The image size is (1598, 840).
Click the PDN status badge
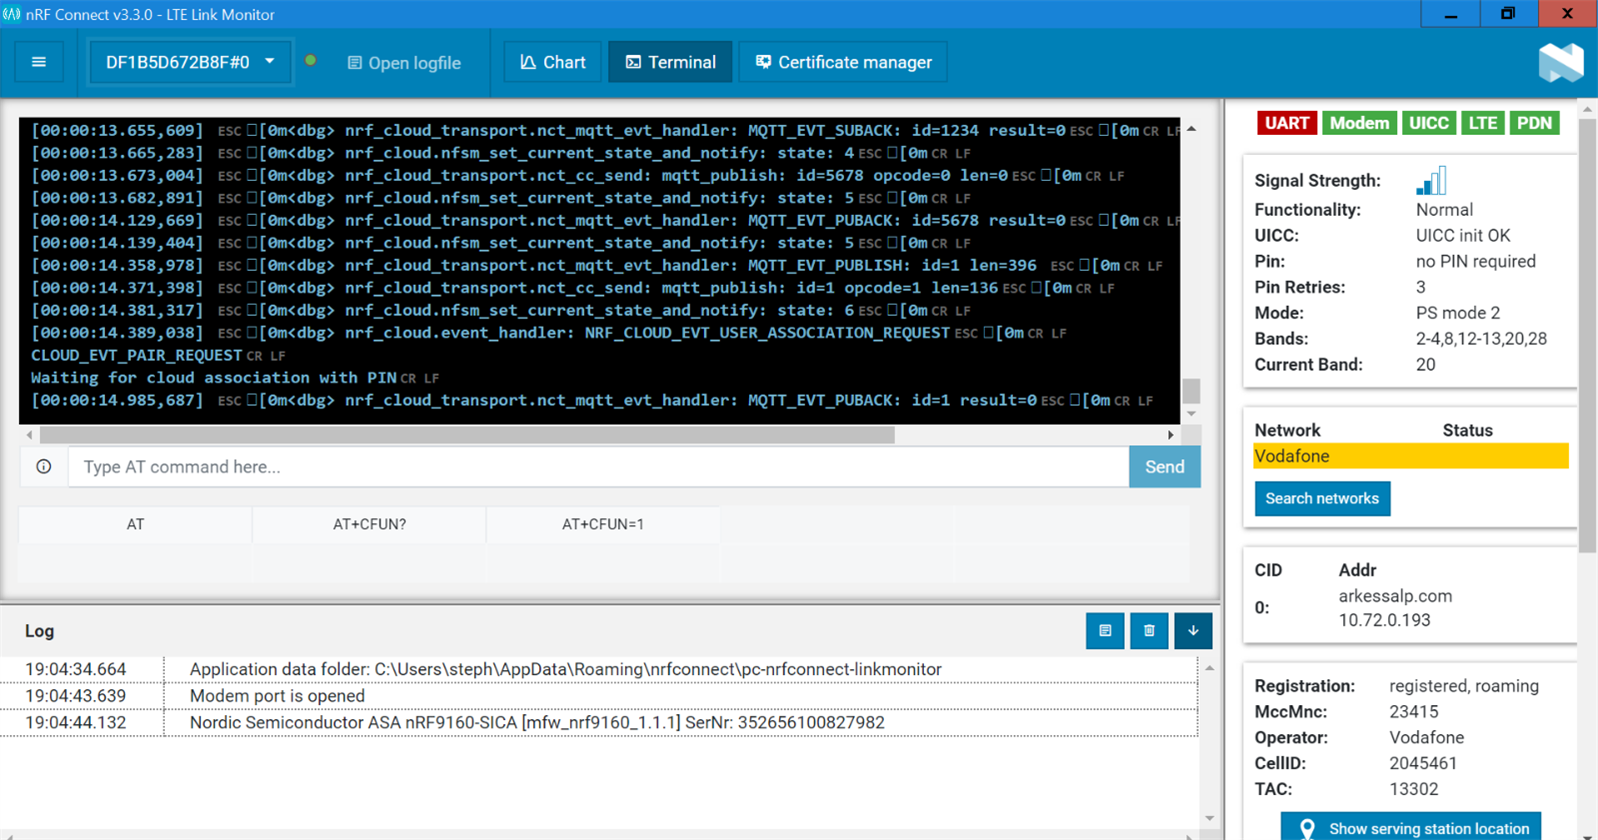(x=1534, y=123)
